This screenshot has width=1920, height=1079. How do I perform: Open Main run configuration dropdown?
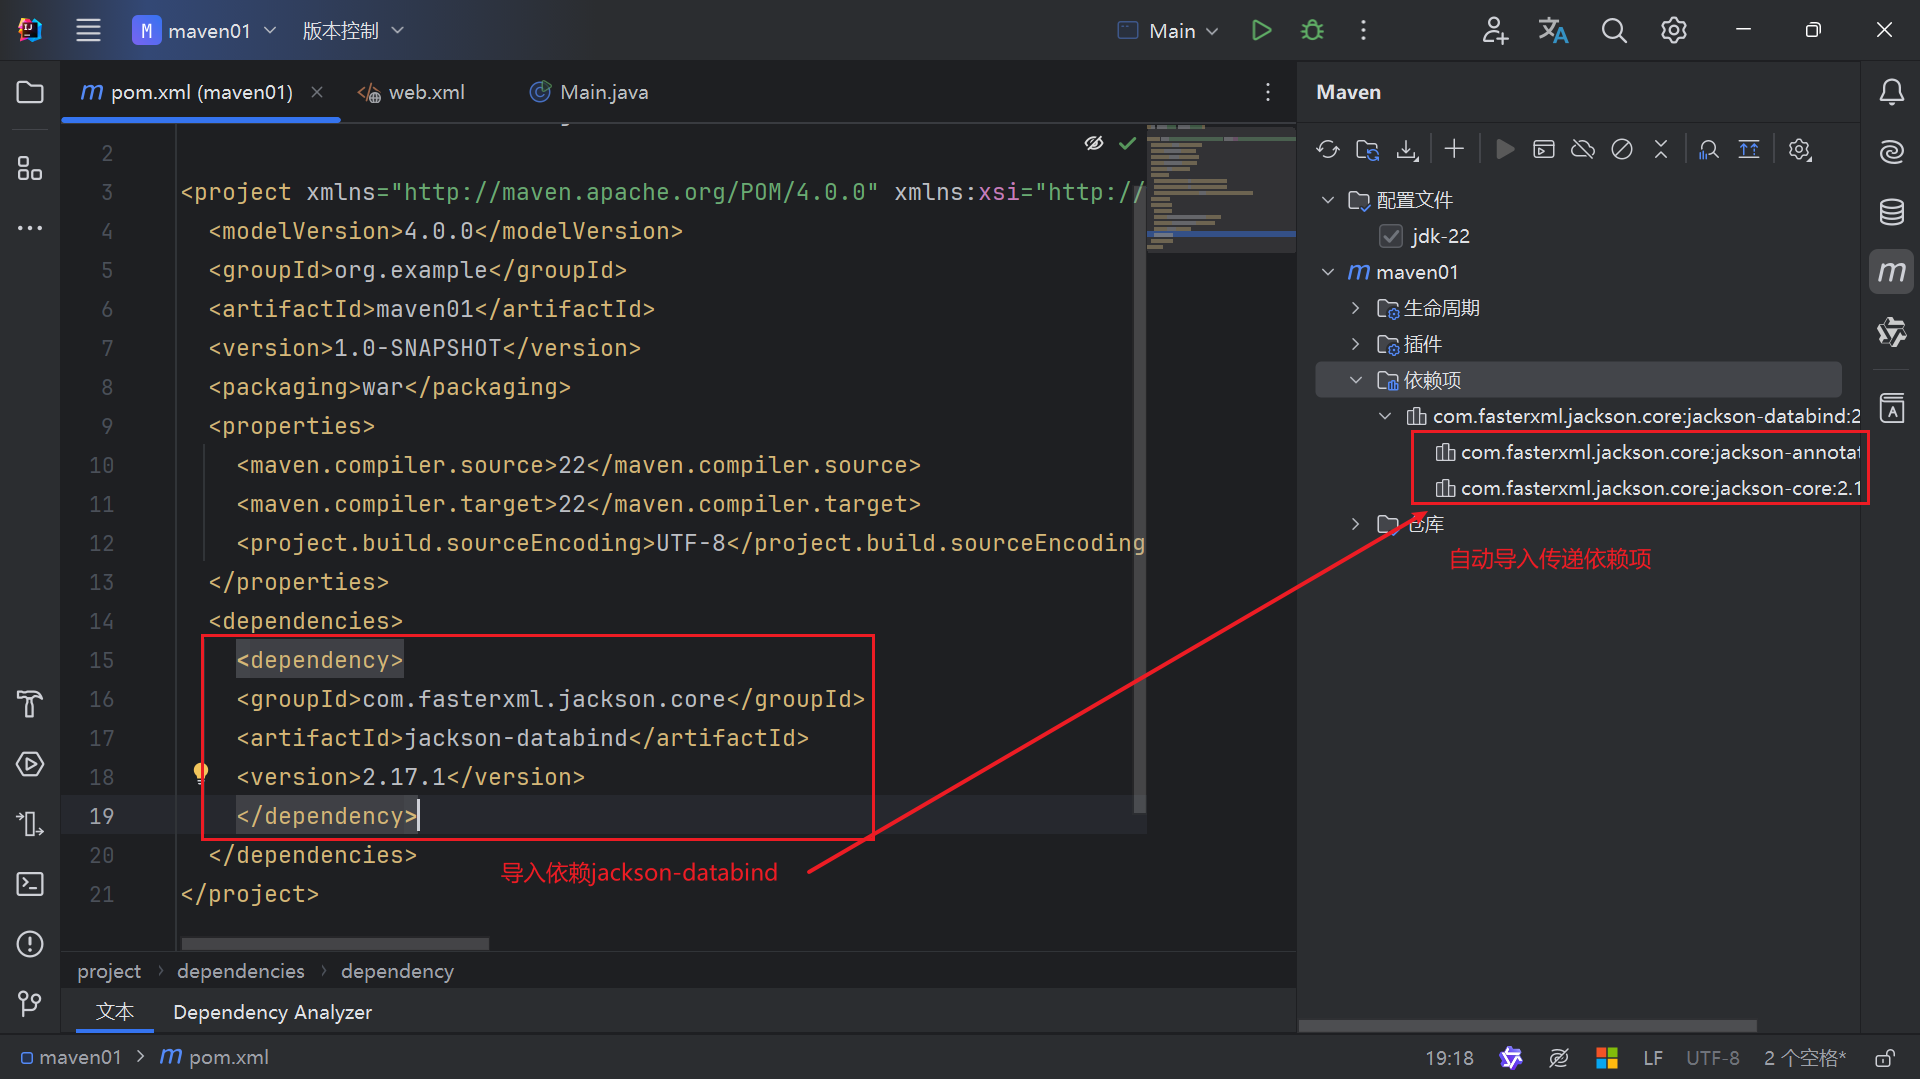click(x=1168, y=30)
